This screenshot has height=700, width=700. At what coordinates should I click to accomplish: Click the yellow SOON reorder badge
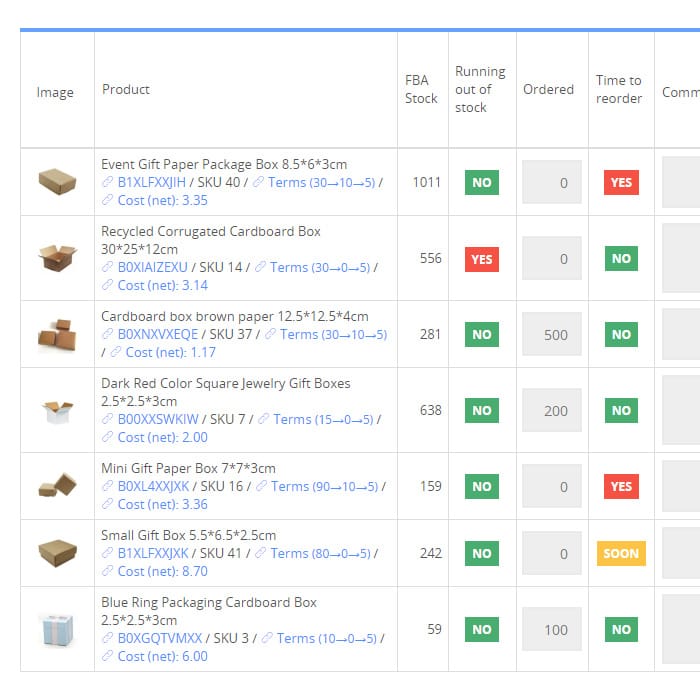621,554
